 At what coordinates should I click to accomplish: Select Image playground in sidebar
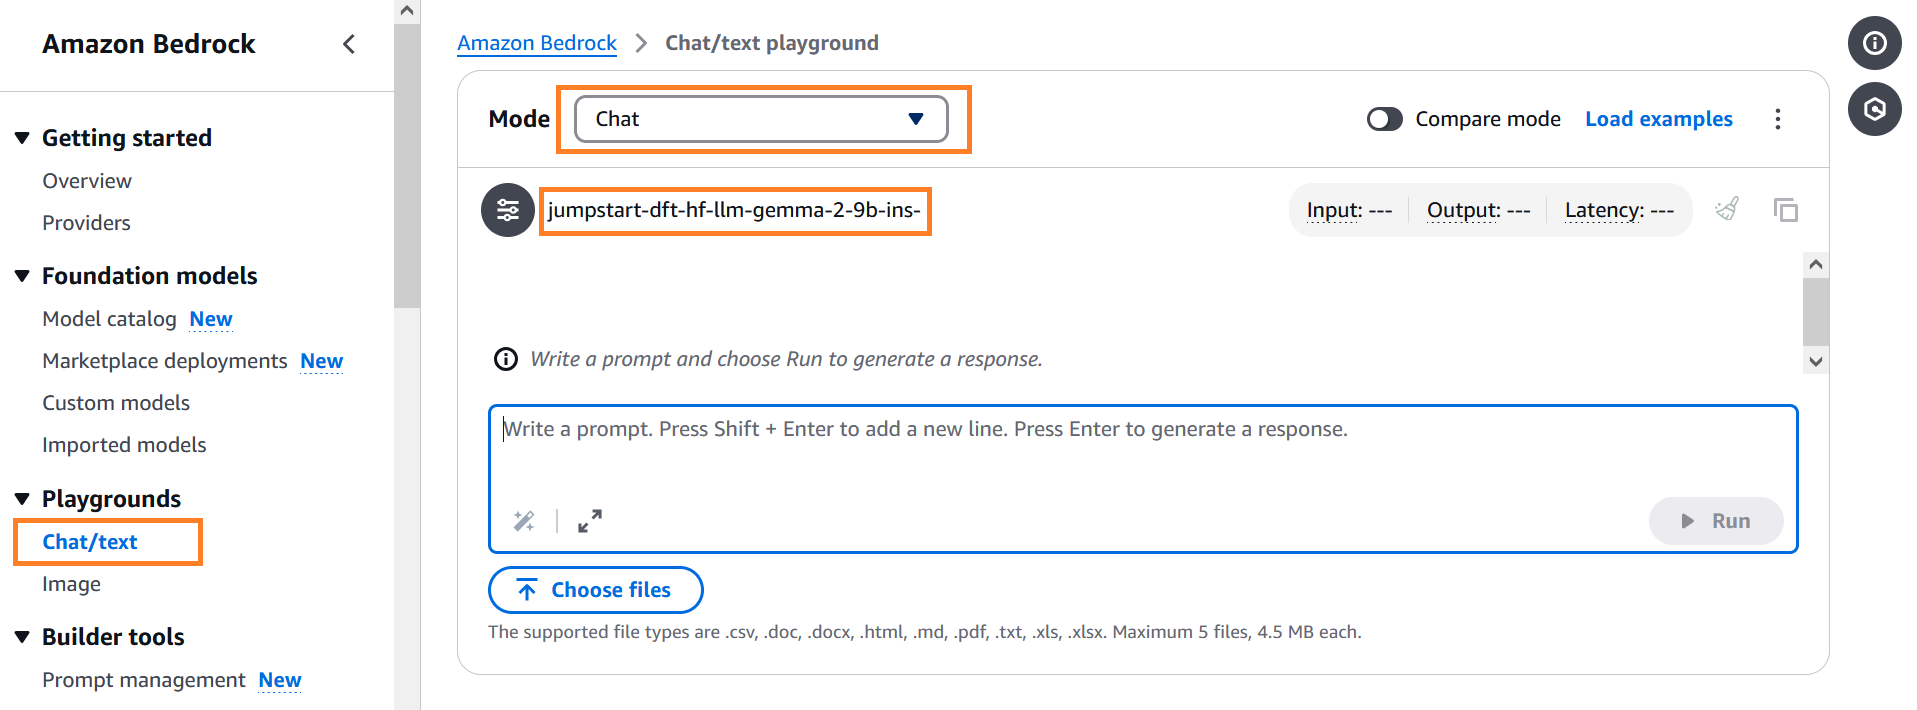[x=71, y=584]
